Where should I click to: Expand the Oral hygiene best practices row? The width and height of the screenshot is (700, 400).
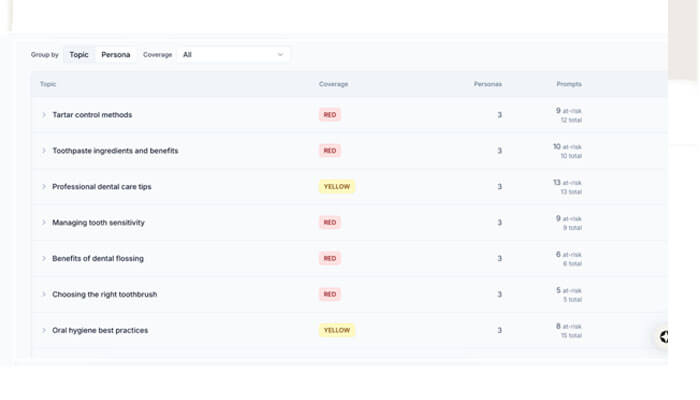(44, 330)
